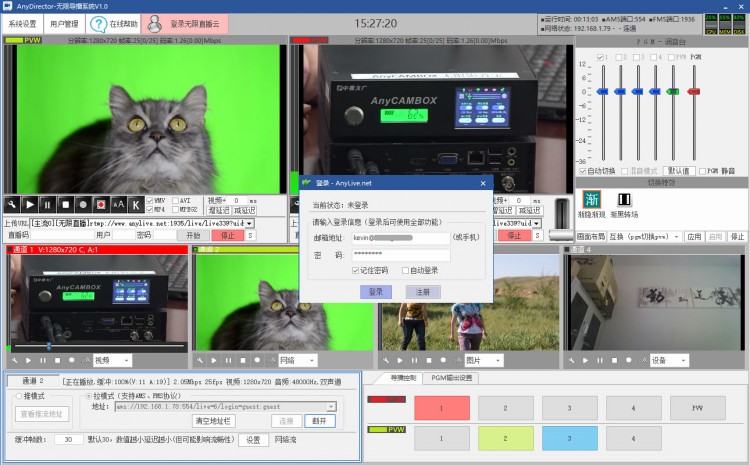Play channel 2 stream

pos(214,360)
